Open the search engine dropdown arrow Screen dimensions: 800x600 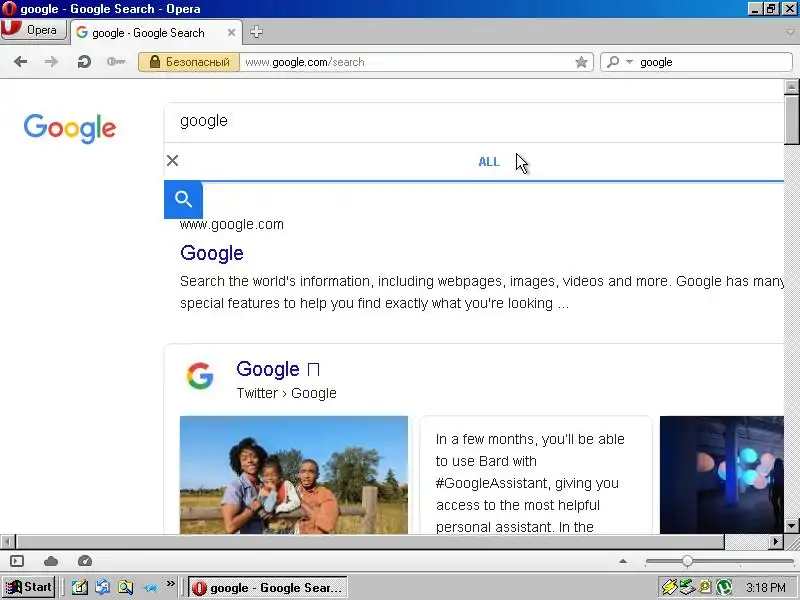629,62
